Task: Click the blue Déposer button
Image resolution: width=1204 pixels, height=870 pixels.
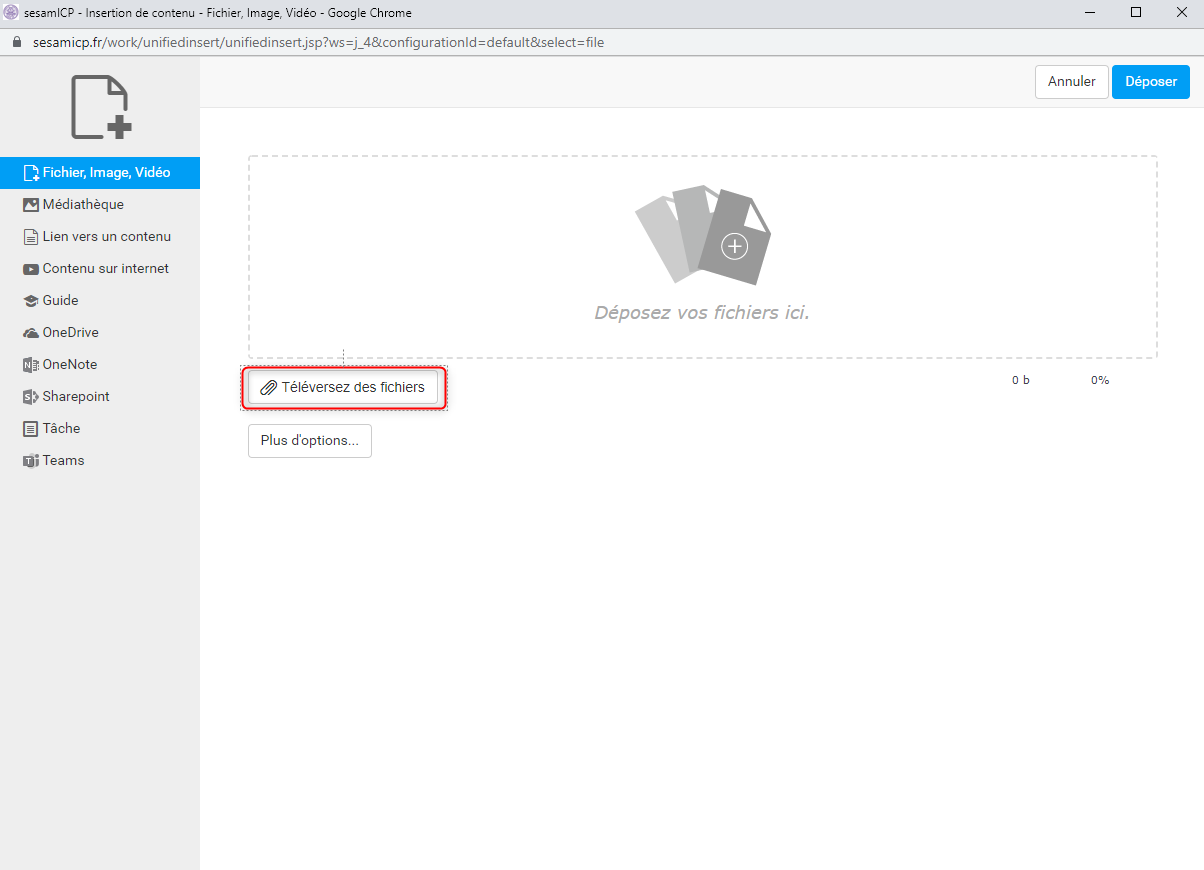Action: point(1150,82)
